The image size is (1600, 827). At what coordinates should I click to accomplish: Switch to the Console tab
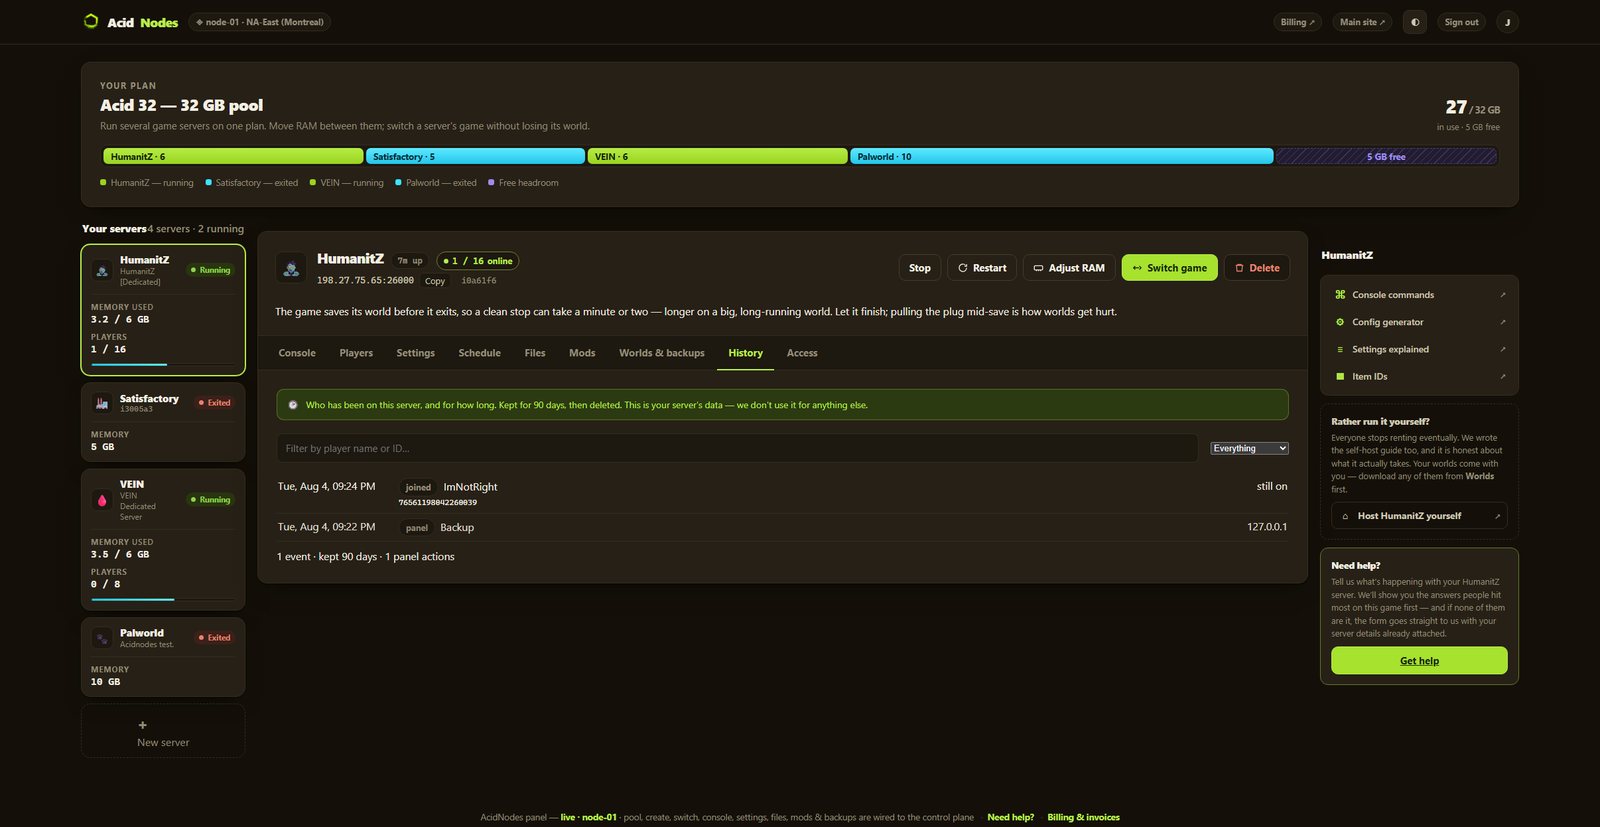(297, 353)
